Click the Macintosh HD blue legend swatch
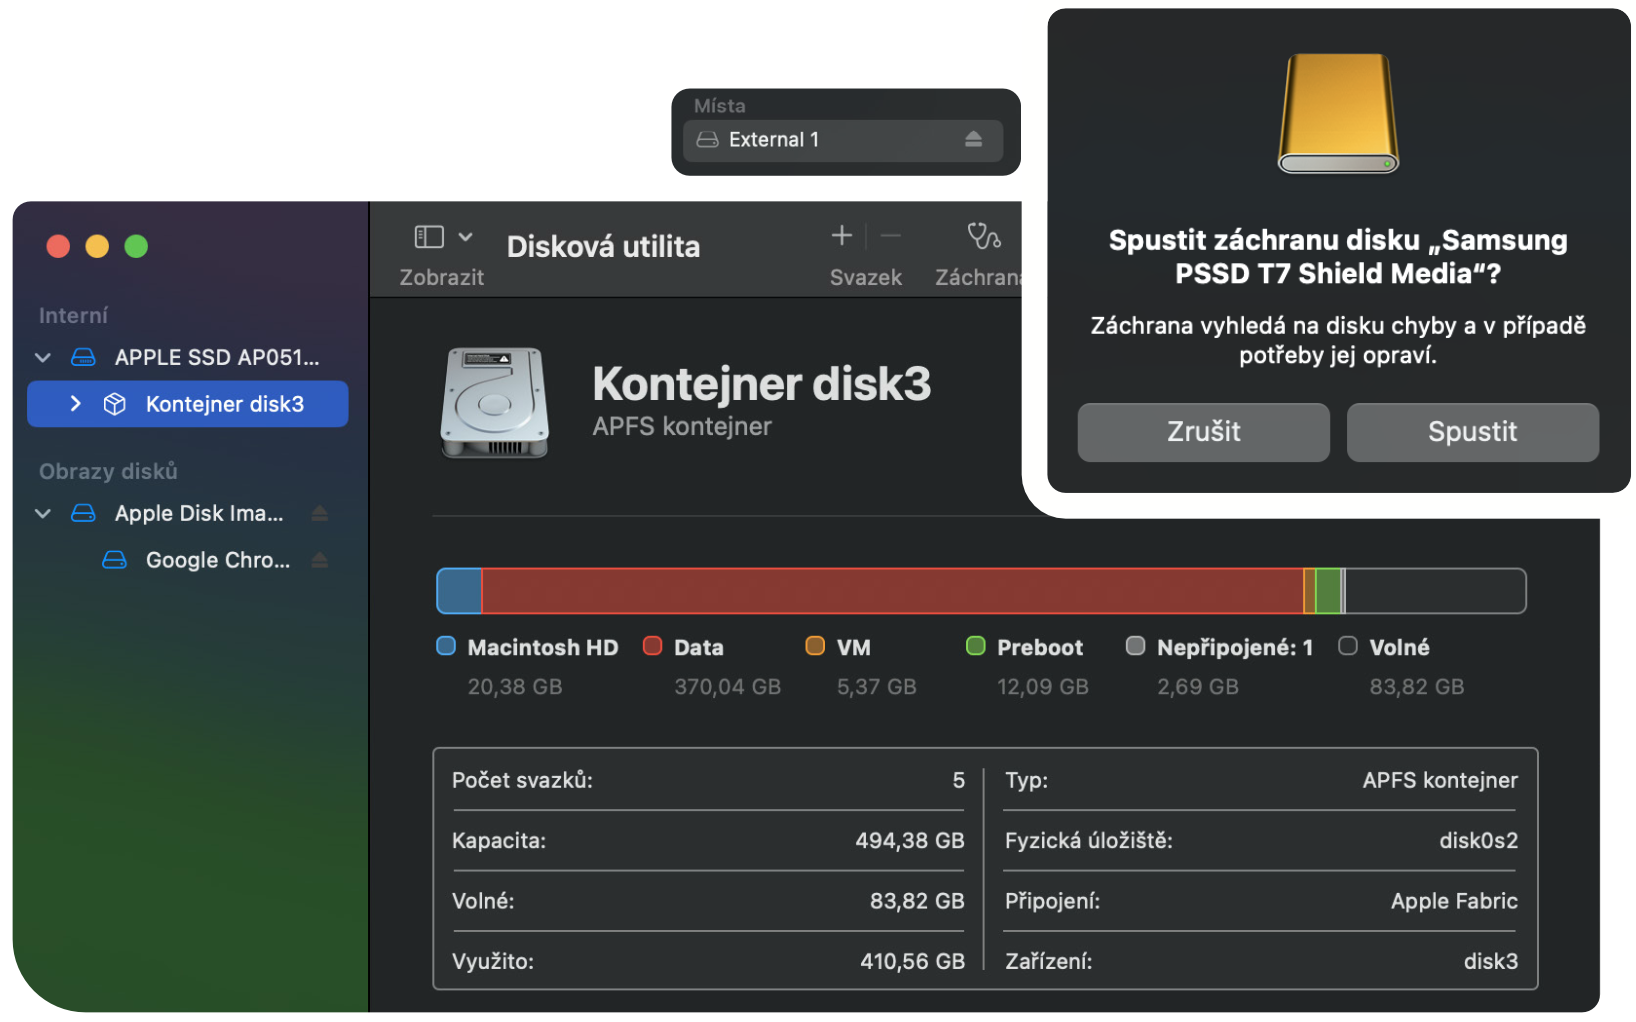Image resolution: width=1636 pixels, height=1022 pixels. pos(446,646)
